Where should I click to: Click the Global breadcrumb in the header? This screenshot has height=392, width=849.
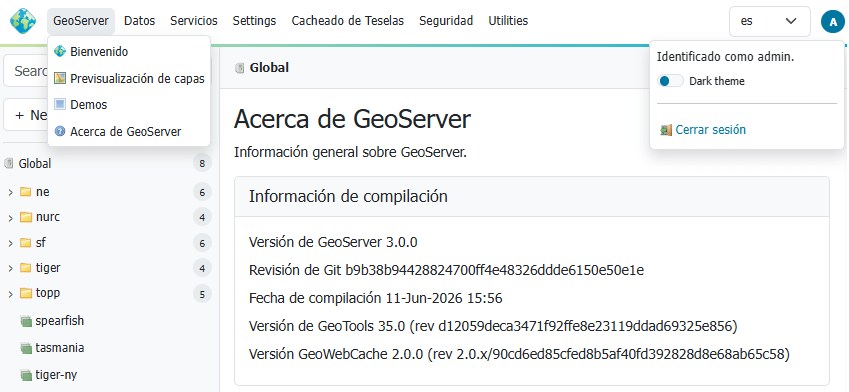(269, 68)
